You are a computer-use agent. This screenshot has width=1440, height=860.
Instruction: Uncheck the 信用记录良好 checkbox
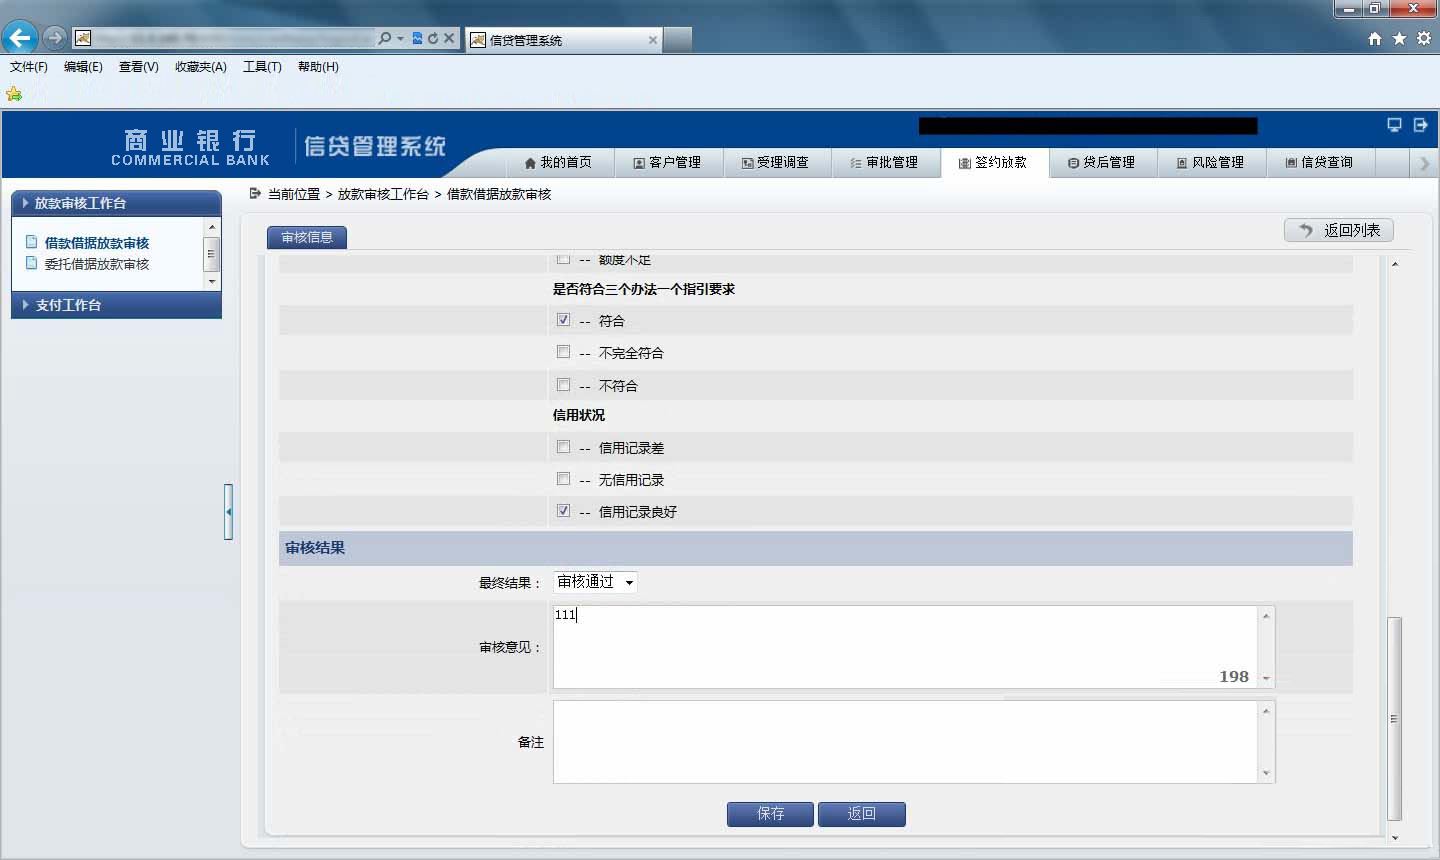coord(563,511)
